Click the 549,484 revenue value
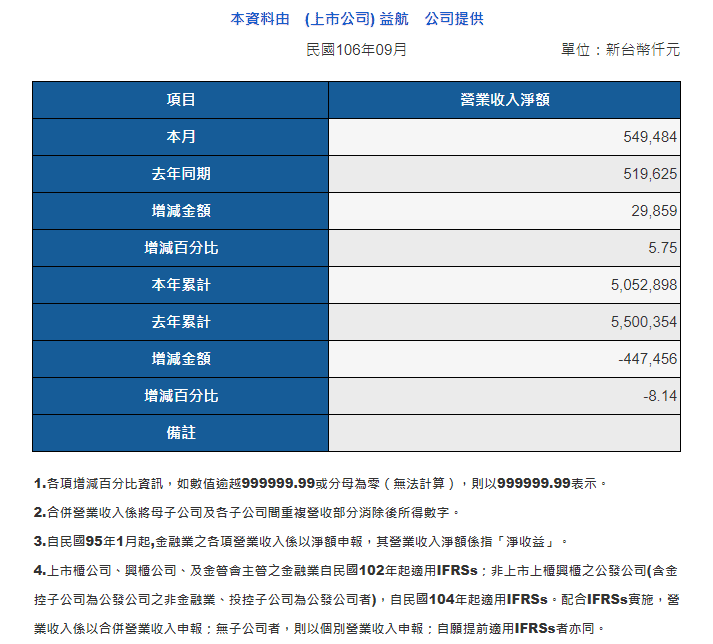Viewport: 713px width, 644px height. click(x=649, y=137)
